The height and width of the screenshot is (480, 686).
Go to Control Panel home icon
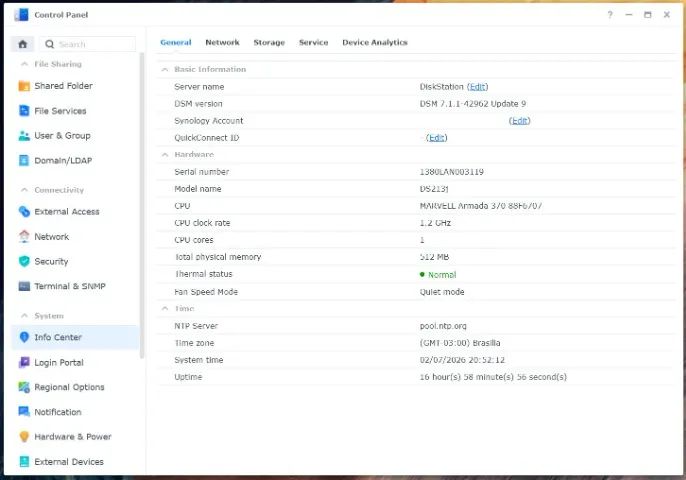pyautogui.click(x=23, y=44)
